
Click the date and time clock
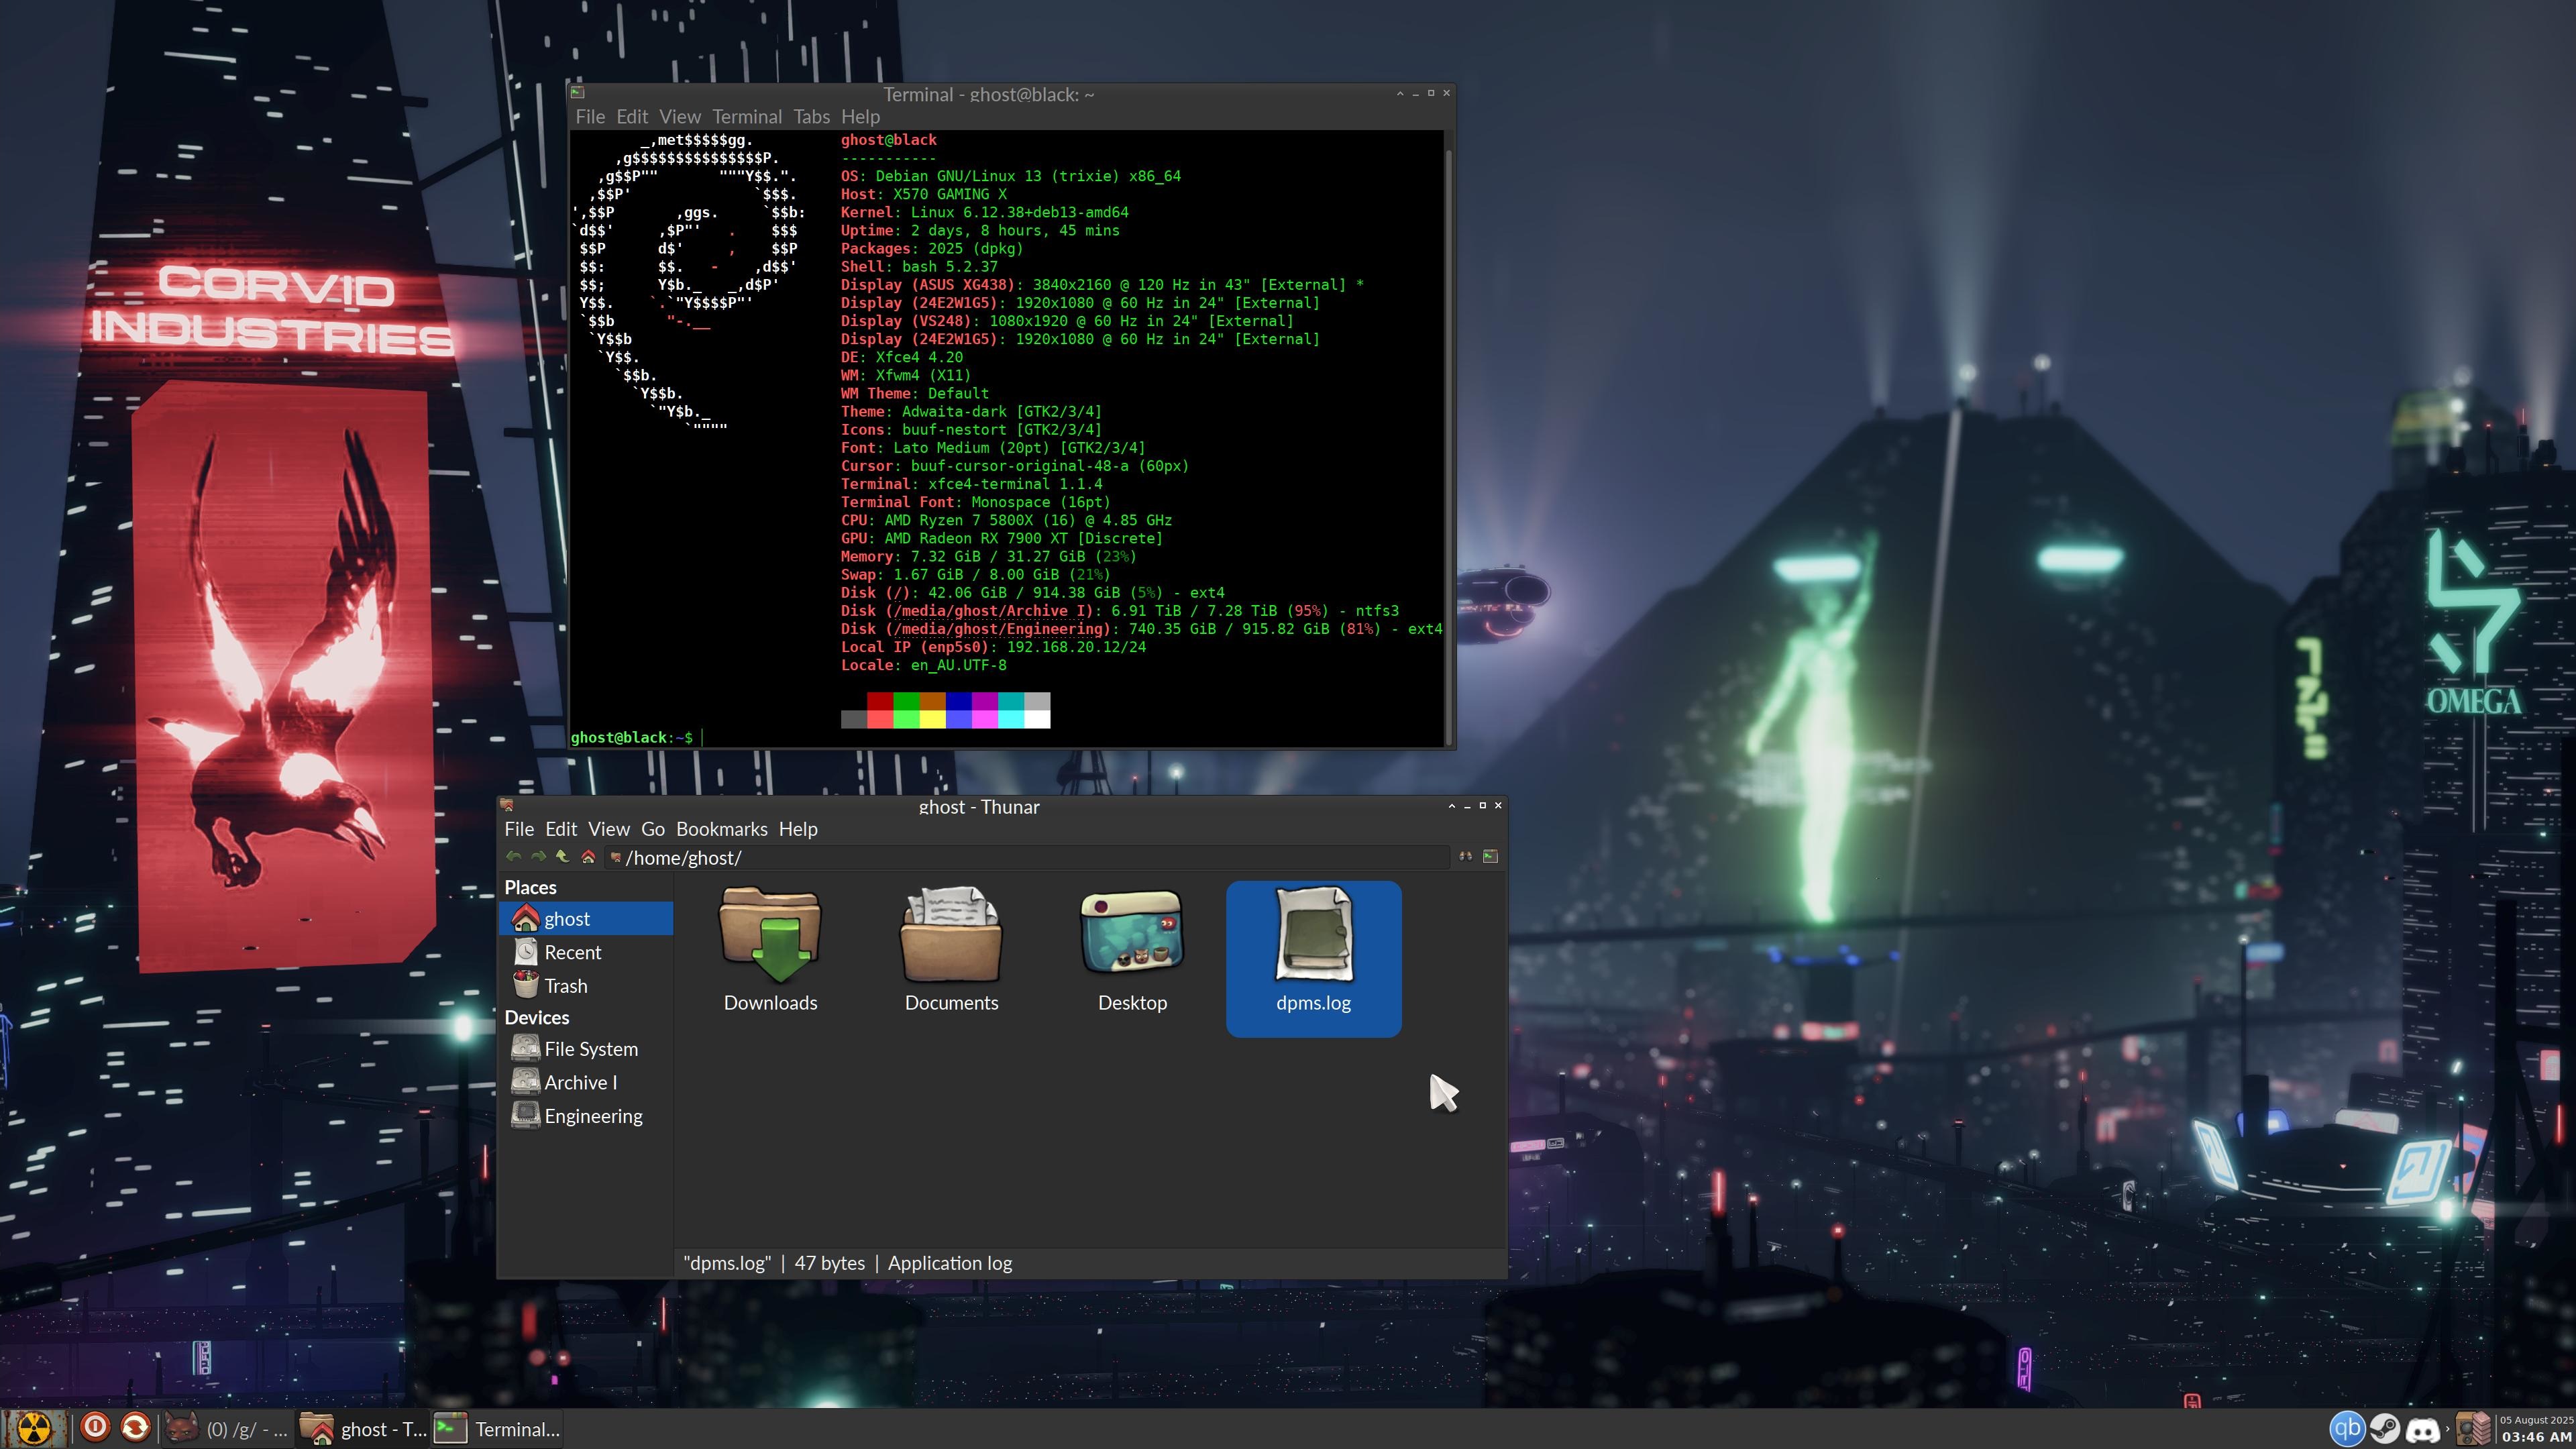tap(2536, 1429)
